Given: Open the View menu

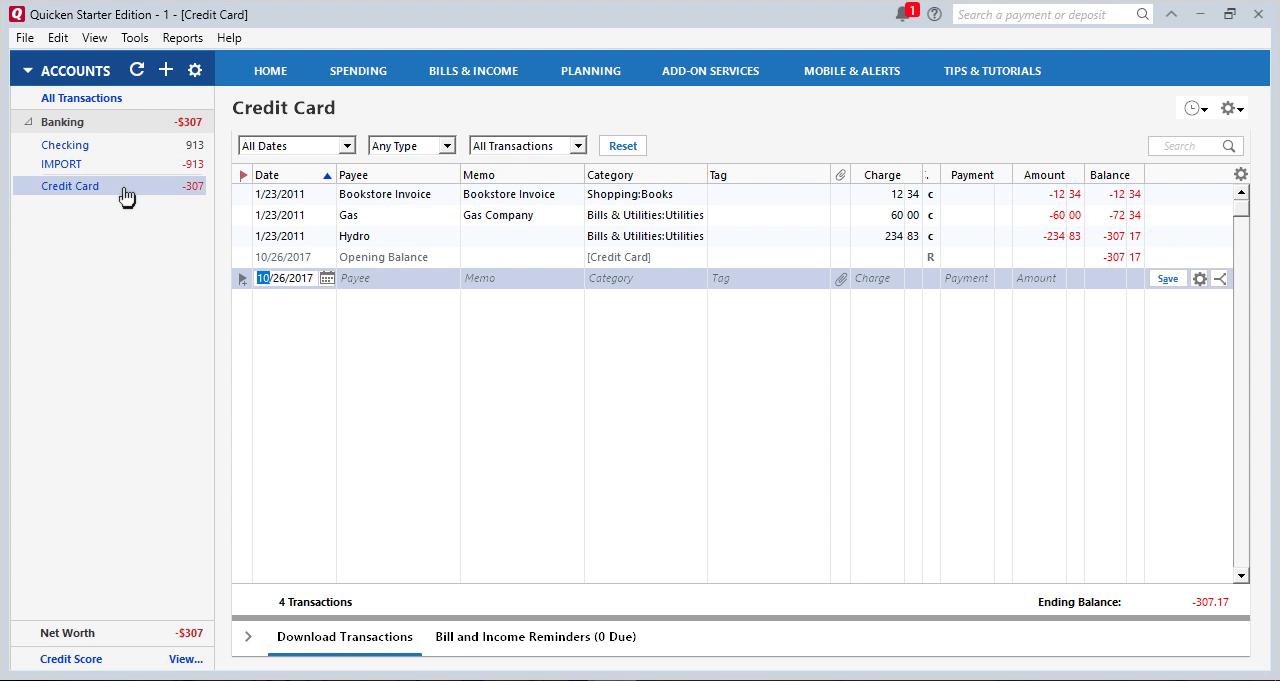Looking at the screenshot, I should pyautogui.click(x=95, y=38).
